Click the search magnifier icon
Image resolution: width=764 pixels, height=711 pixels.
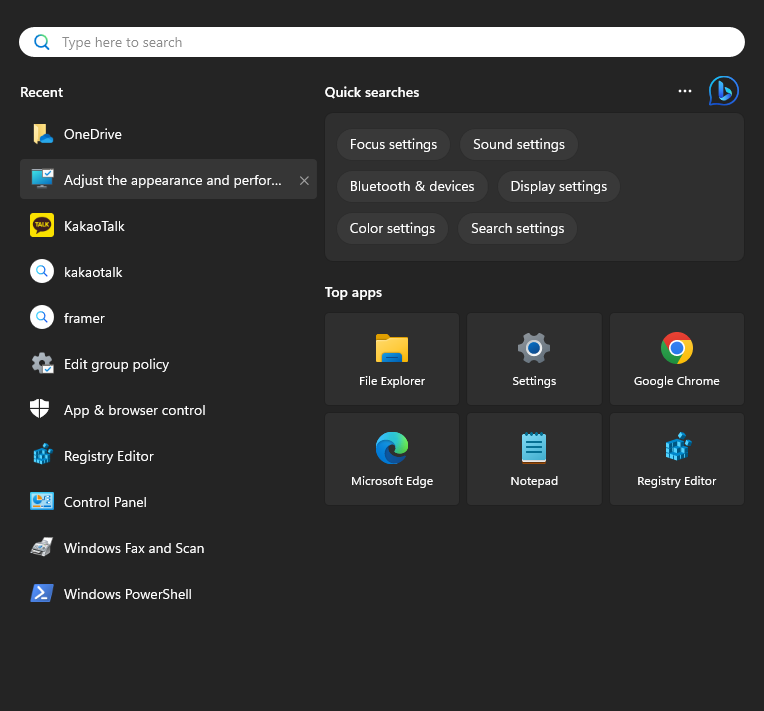click(42, 42)
